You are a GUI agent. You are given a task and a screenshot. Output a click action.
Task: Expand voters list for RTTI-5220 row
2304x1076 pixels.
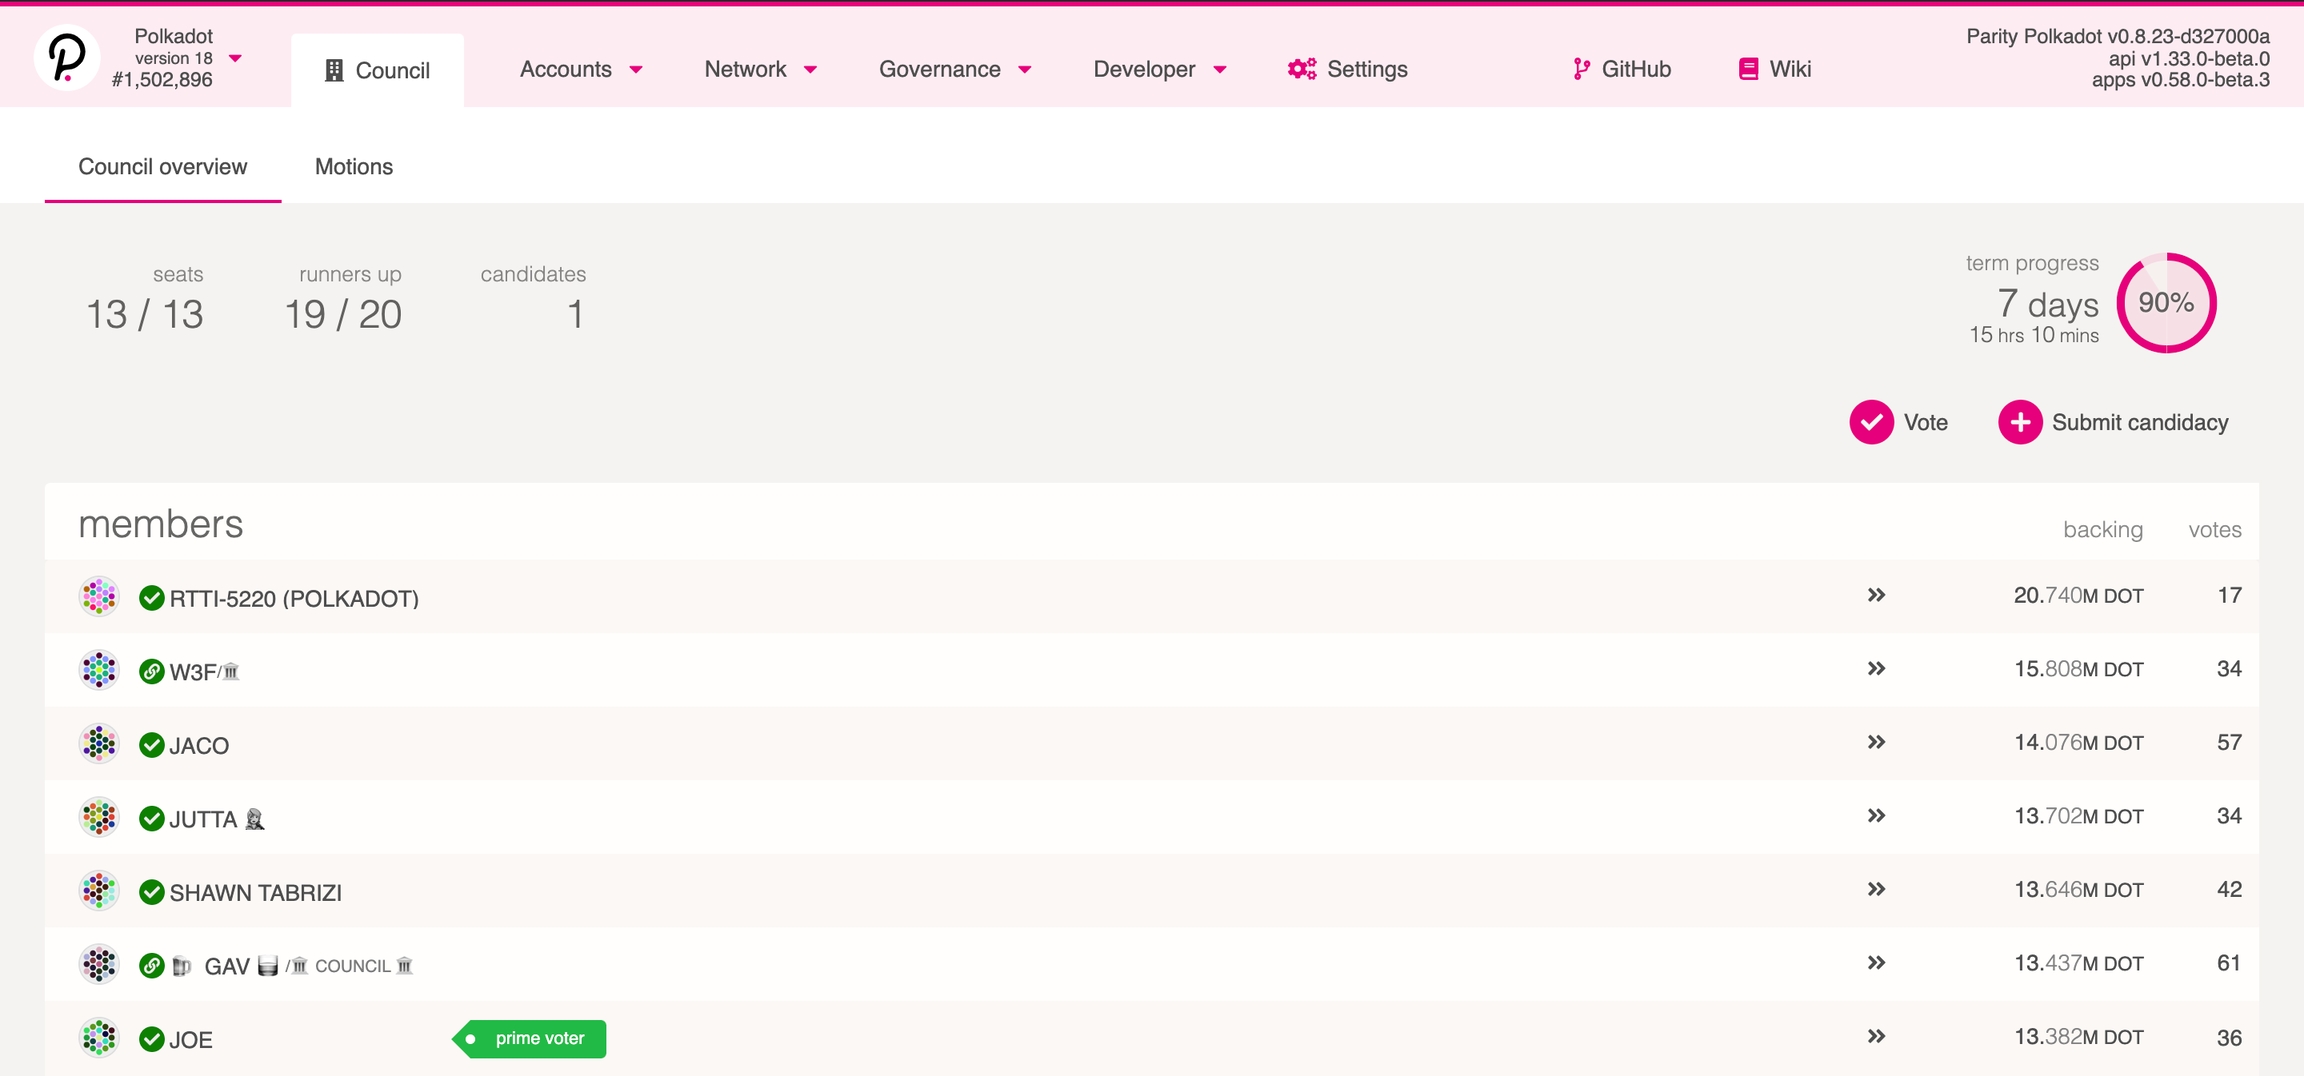(x=1876, y=596)
